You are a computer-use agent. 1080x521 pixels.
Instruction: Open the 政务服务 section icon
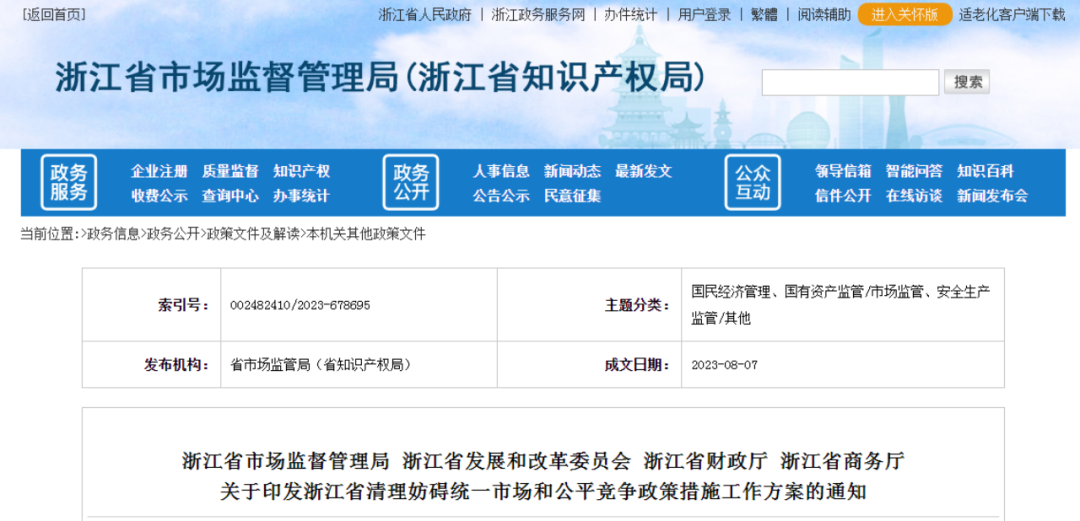point(68,183)
